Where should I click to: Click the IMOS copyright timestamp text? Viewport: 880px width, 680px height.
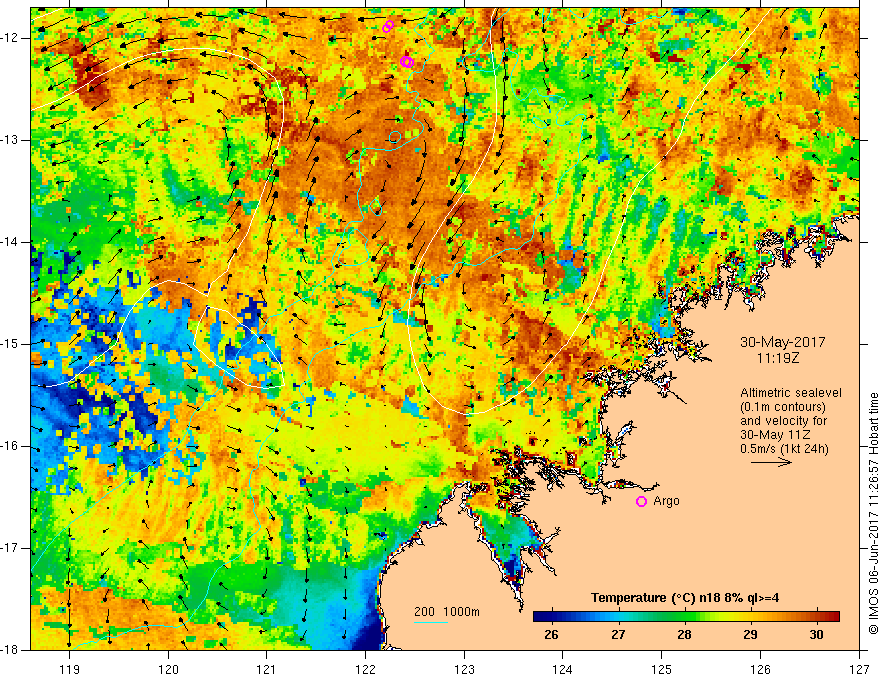tap(873, 513)
